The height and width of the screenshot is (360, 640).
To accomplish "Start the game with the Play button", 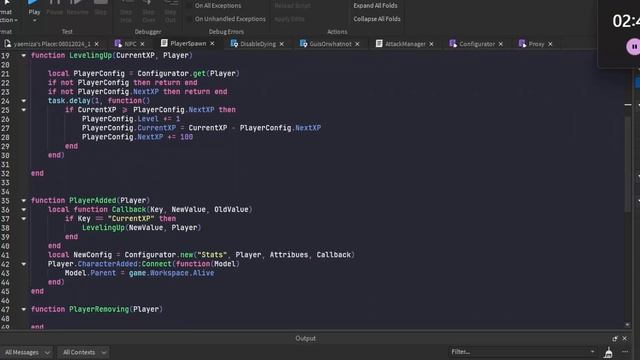I will 34,7.
